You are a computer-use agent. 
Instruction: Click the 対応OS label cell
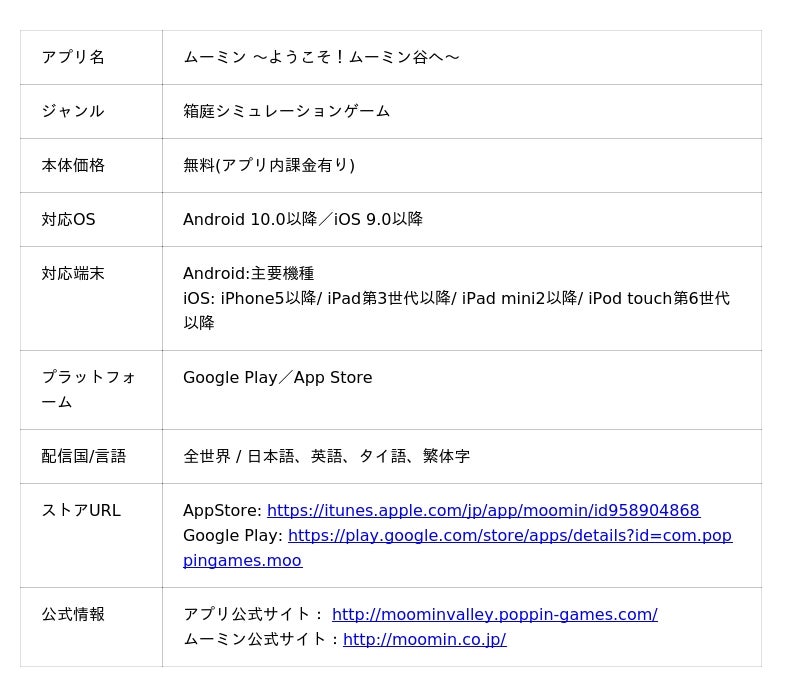coord(68,219)
